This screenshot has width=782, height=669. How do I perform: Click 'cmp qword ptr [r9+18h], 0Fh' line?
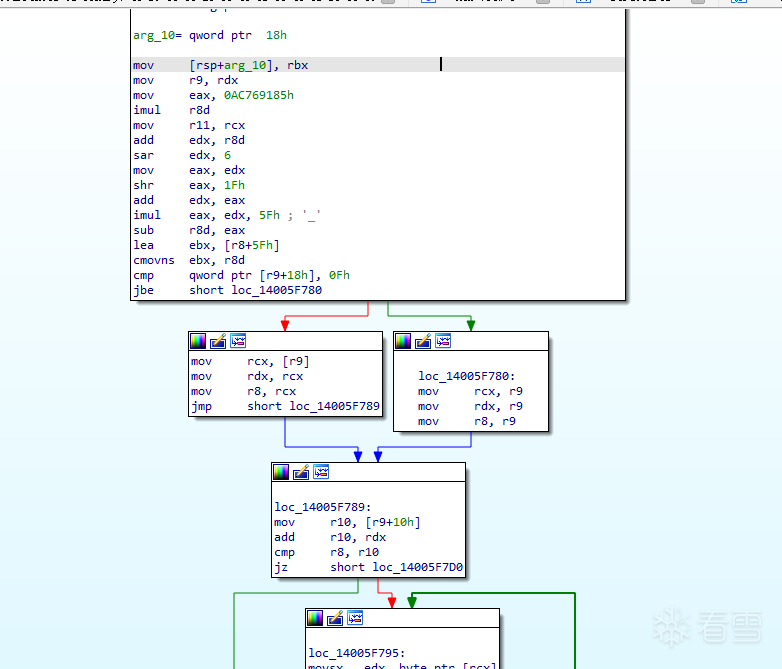[241, 275]
